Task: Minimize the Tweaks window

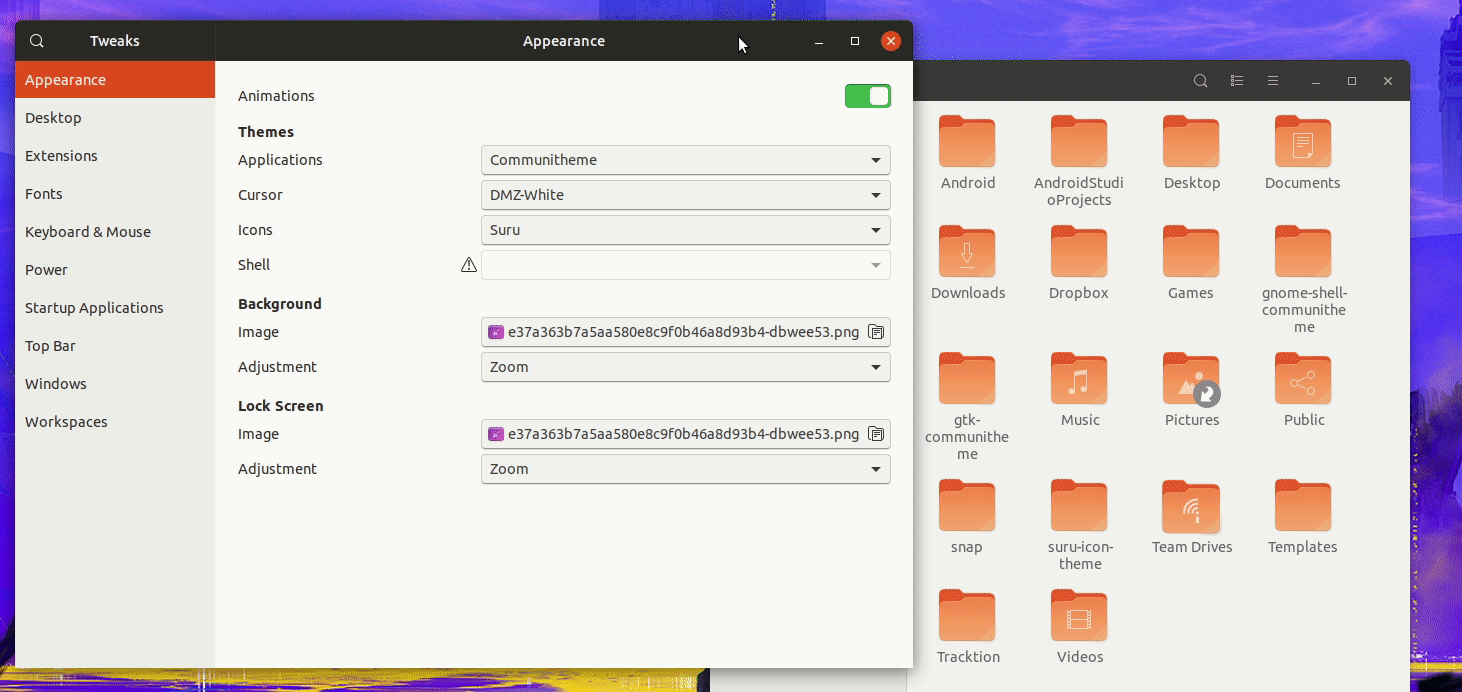Action: (x=819, y=41)
